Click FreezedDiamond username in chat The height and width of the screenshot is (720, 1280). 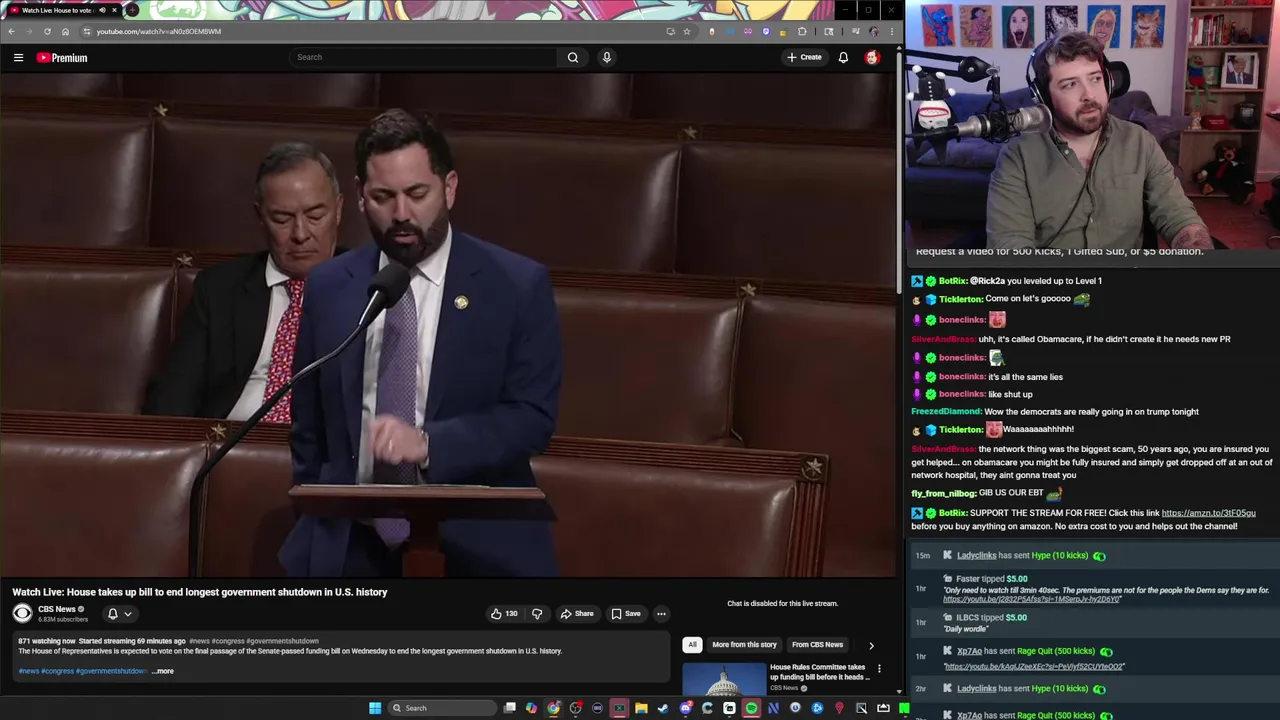(x=946, y=411)
